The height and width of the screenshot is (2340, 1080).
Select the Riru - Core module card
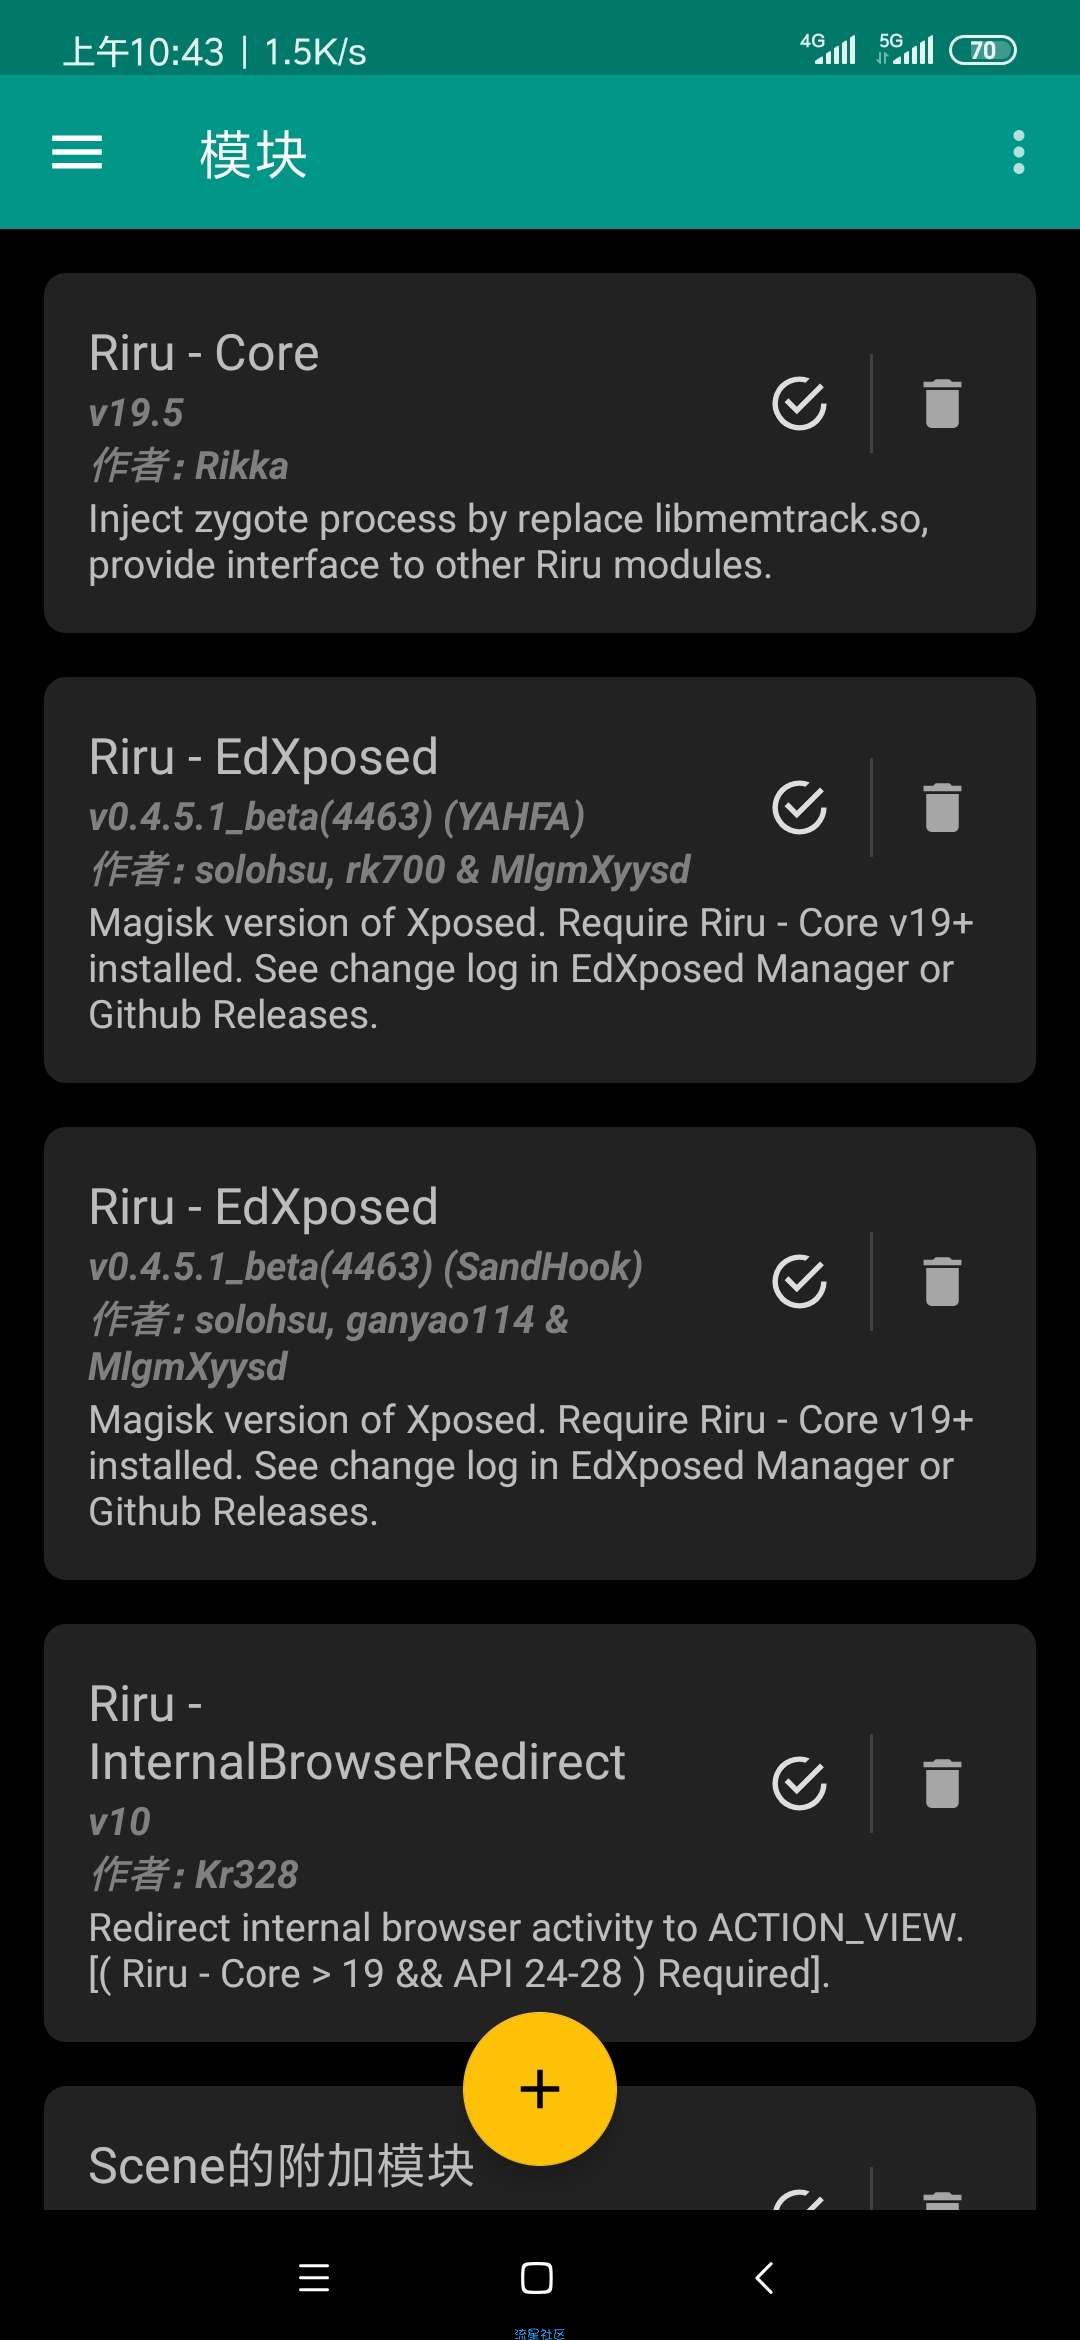point(540,453)
